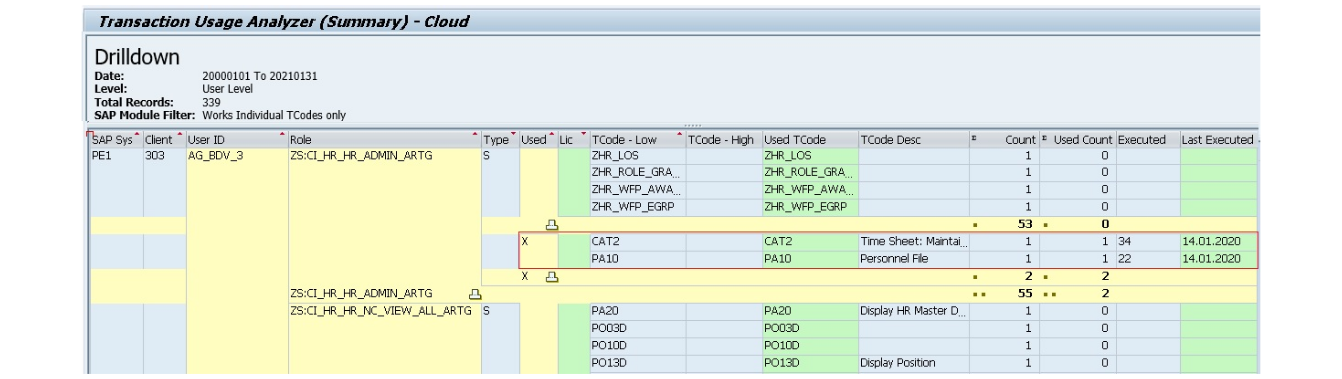Click ZS:CI_HR_HR_ADMIN_ARTG role cell in first row
This screenshot has height=379, width=1342.
coord(384,157)
